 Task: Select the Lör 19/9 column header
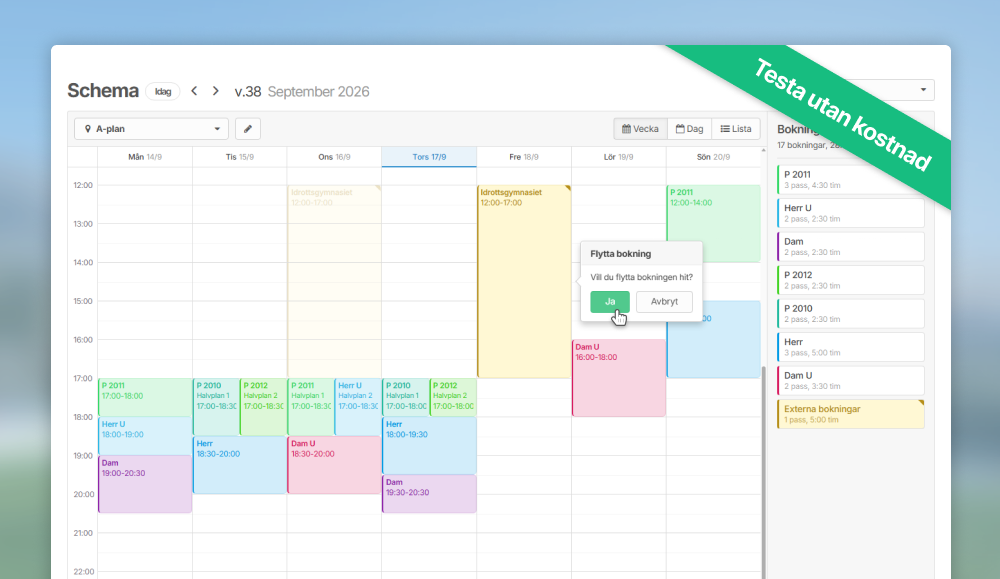619,157
